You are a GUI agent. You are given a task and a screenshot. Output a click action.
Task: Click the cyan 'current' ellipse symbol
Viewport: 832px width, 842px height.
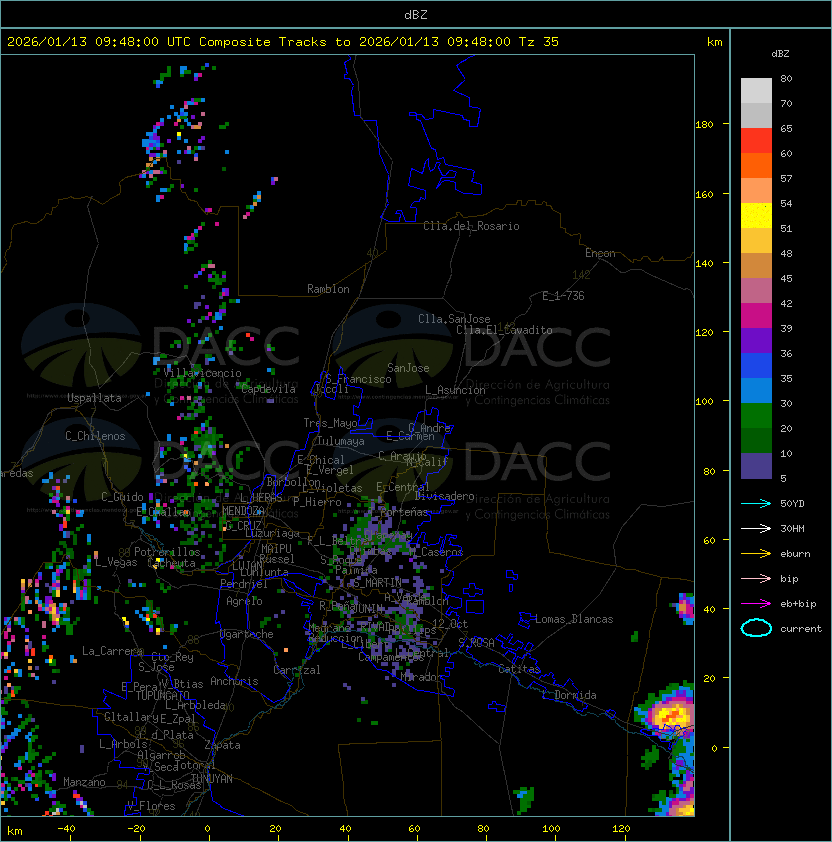click(756, 628)
